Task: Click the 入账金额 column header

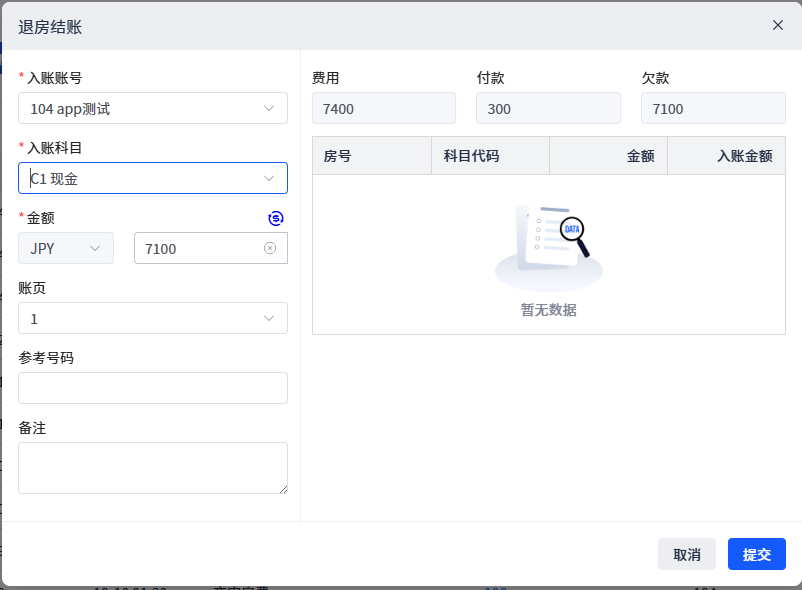Action: [726, 156]
